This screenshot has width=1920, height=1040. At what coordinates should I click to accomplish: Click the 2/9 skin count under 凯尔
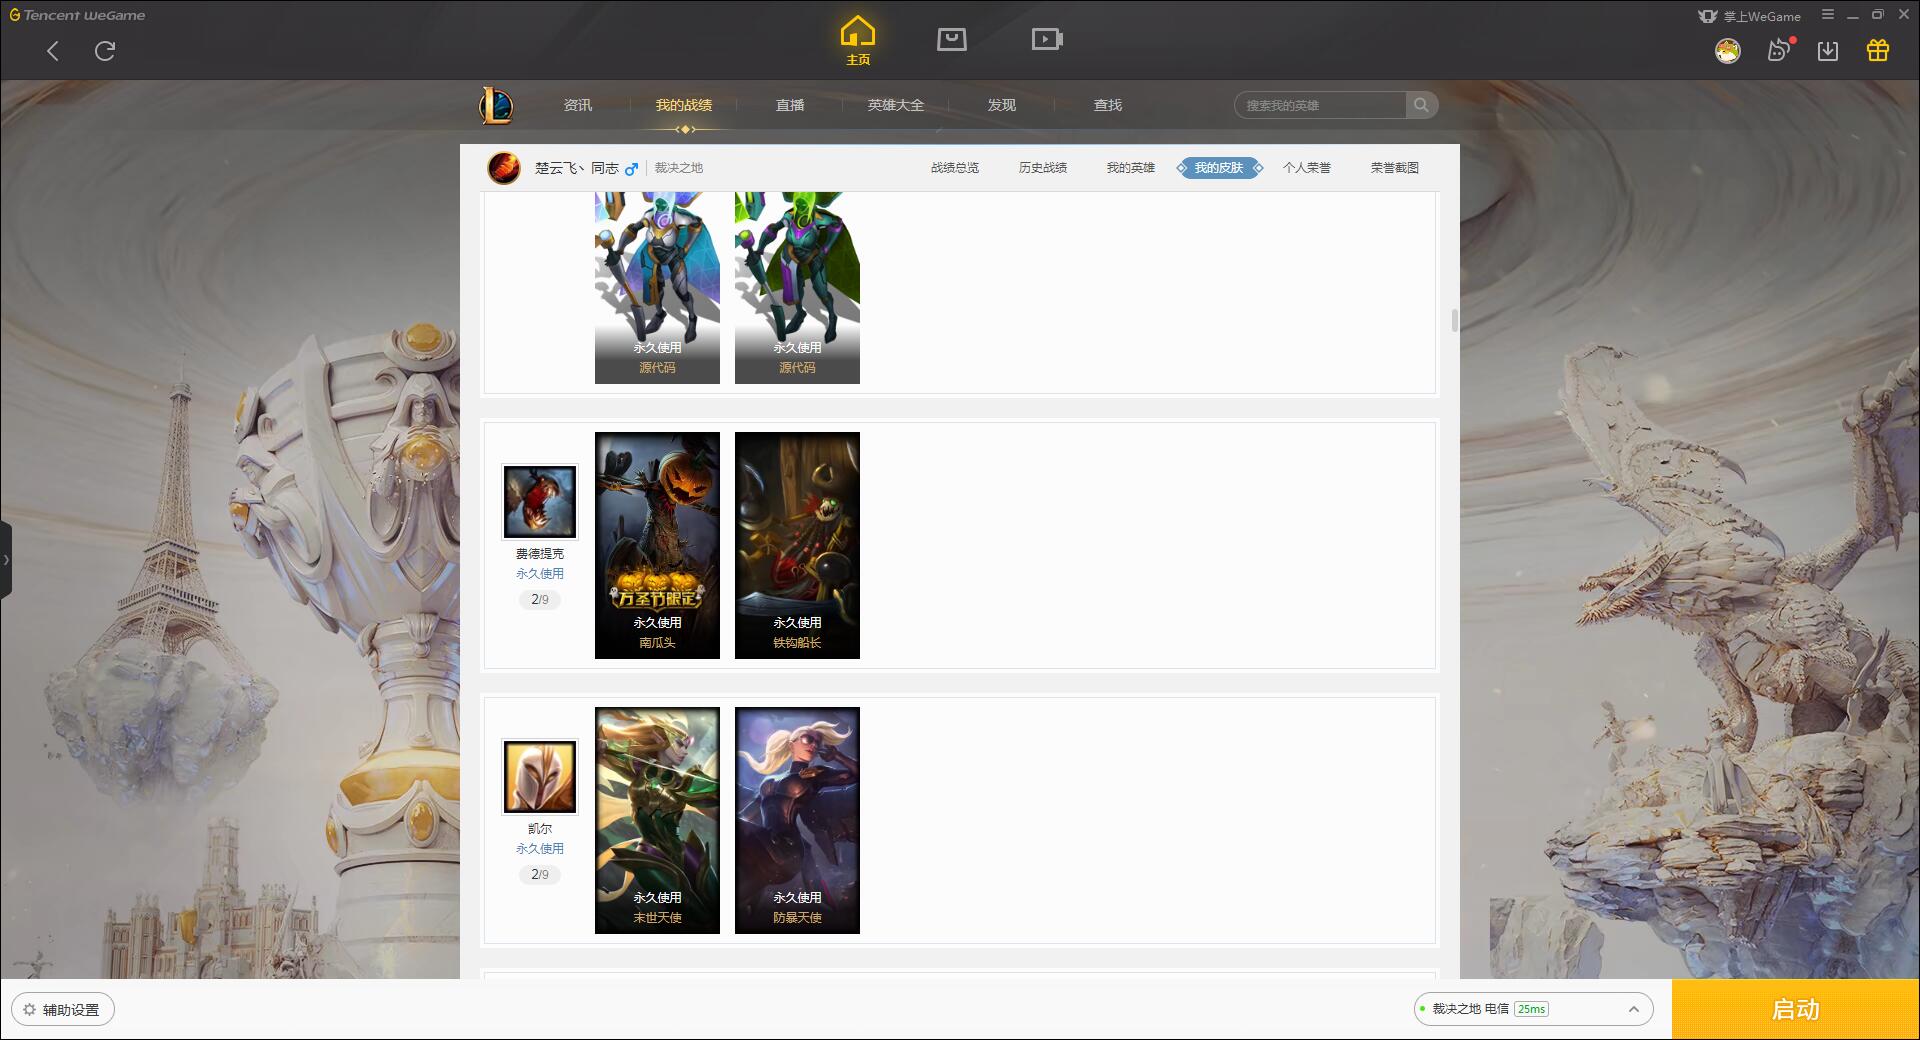(540, 875)
